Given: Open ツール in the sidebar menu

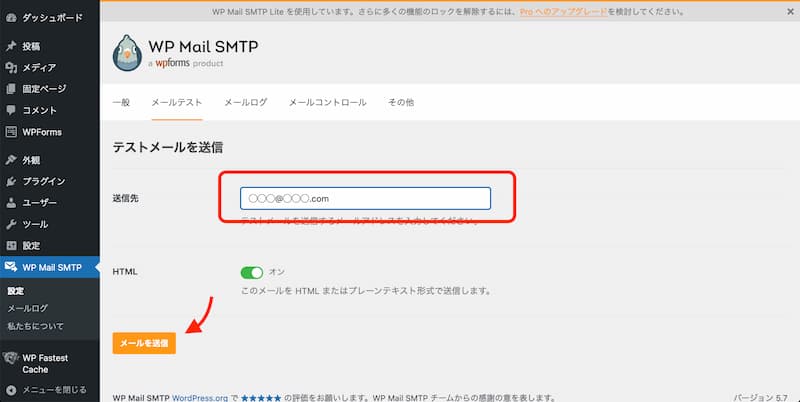Looking at the screenshot, I should pyautogui.click(x=35, y=224).
